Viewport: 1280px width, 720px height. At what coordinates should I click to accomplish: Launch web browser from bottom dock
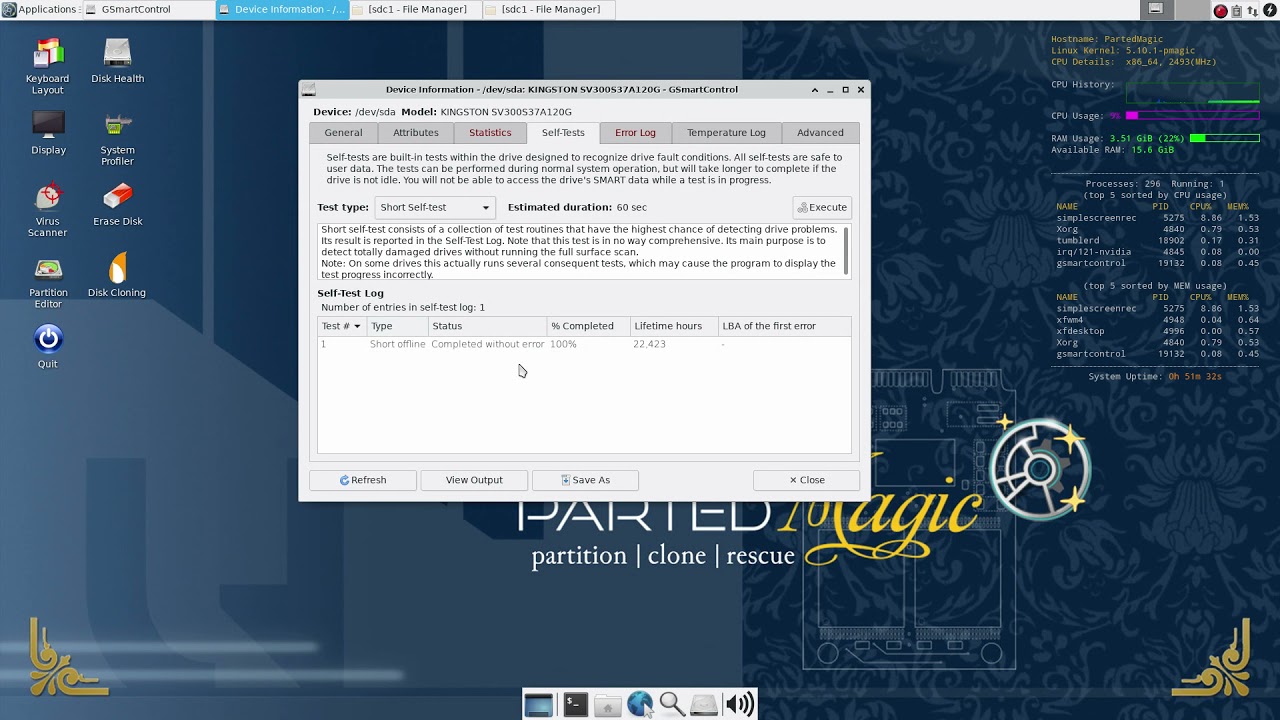tap(640, 705)
